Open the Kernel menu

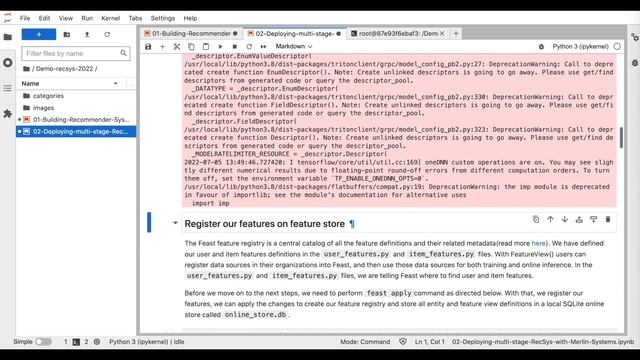(x=111, y=18)
